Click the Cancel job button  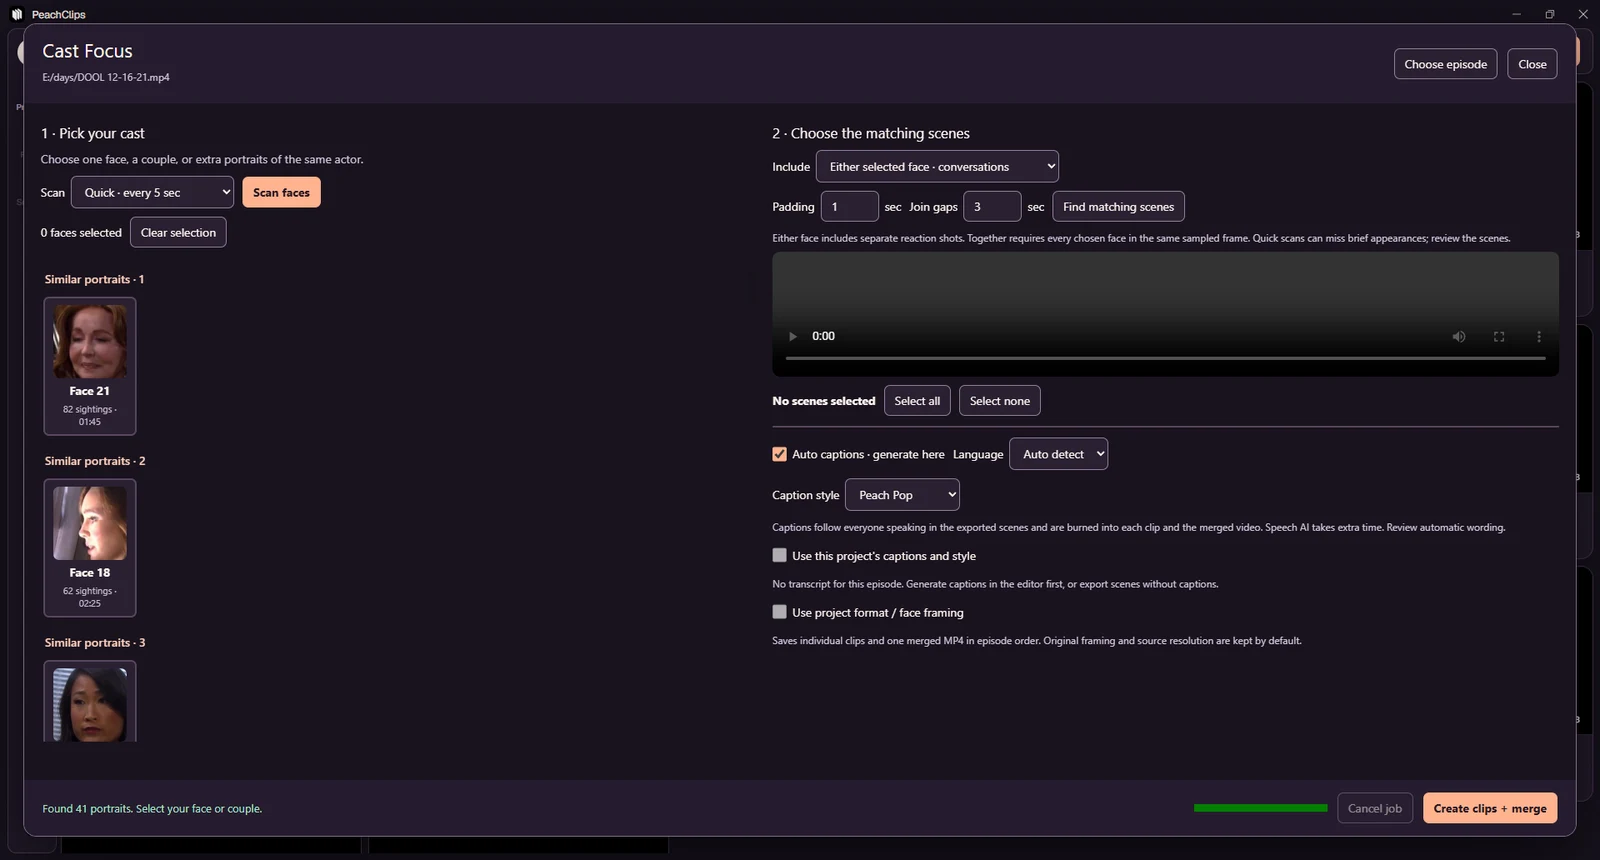(x=1375, y=808)
